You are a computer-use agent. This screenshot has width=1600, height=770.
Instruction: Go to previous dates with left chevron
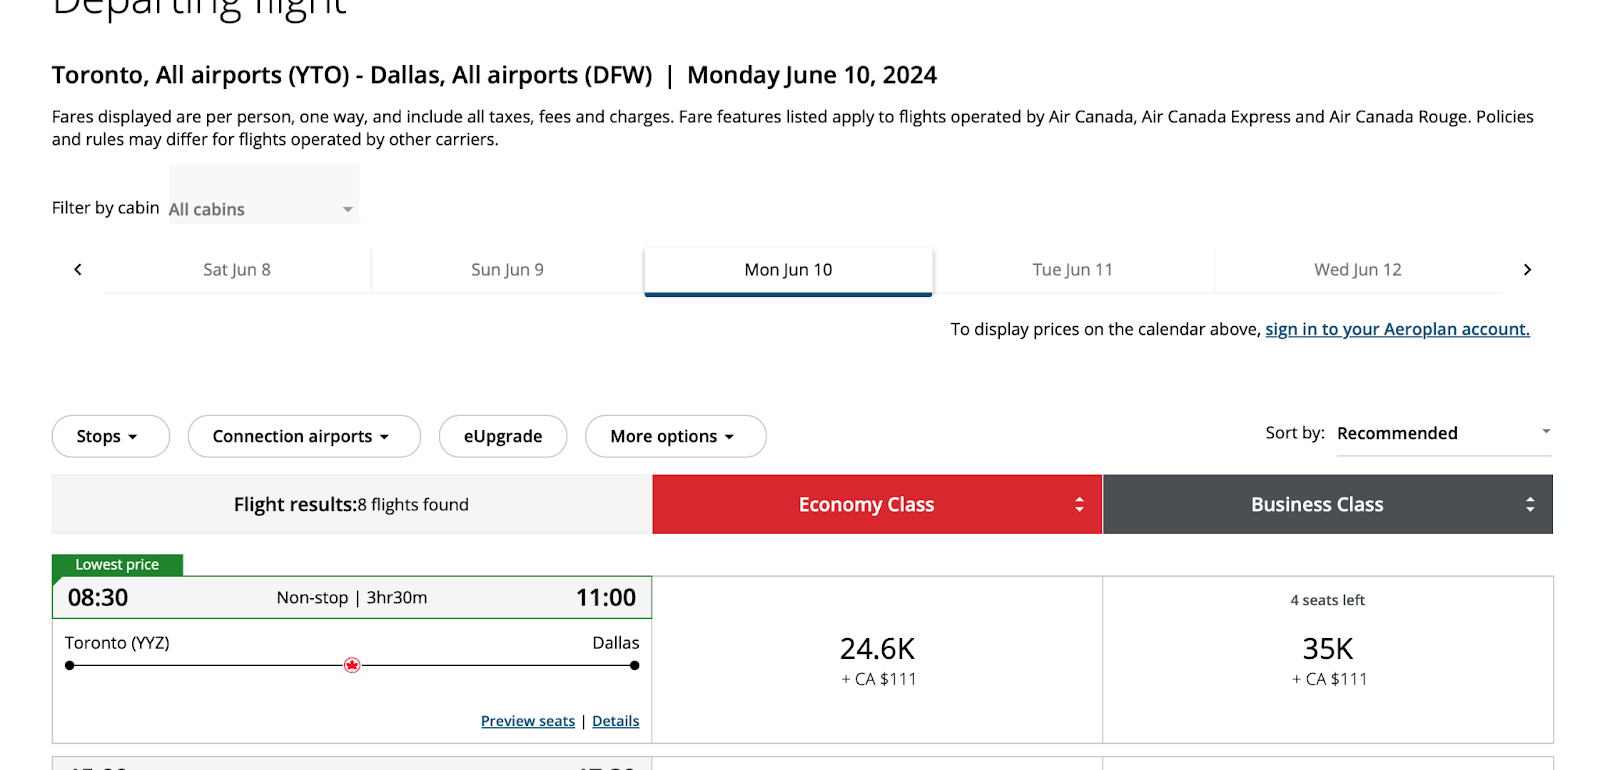point(78,270)
